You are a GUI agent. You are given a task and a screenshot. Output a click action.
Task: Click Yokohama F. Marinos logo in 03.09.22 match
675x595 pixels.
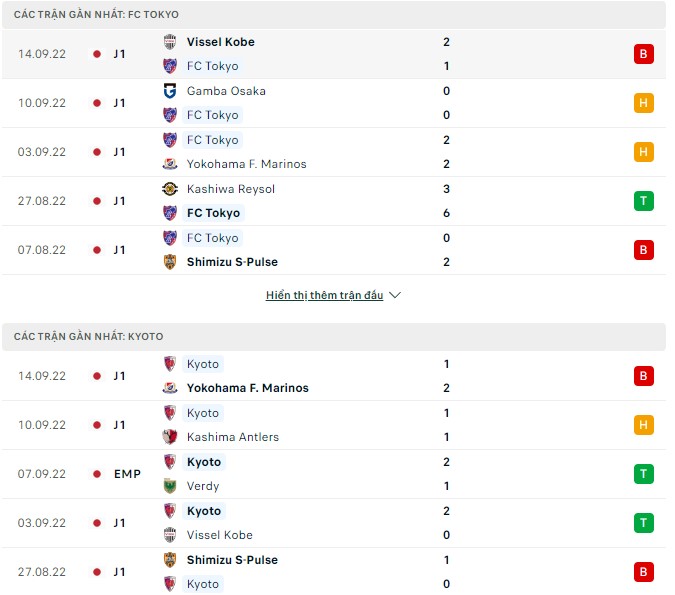(x=170, y=164)
